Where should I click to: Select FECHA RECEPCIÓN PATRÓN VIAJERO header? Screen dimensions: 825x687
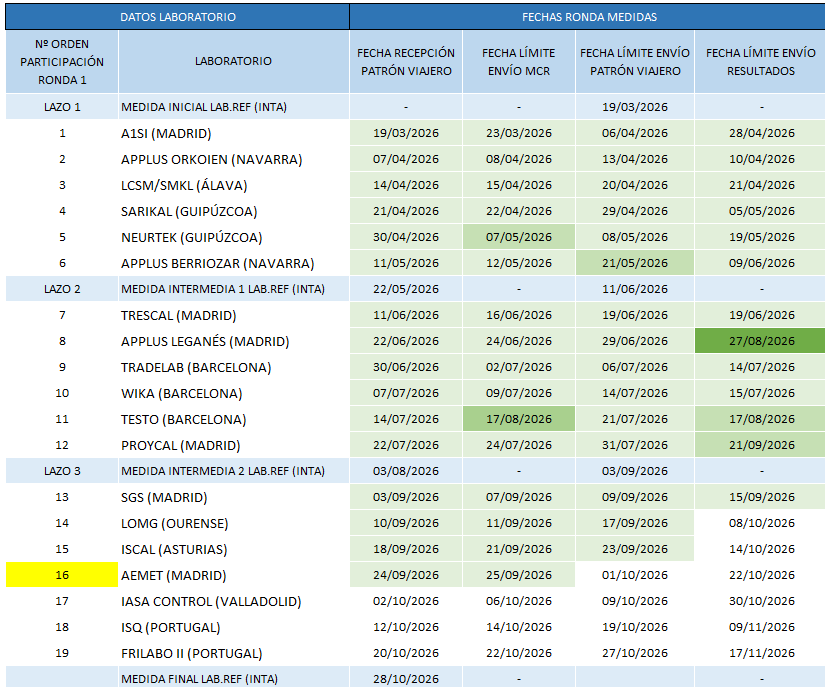[x=406, y=62]
